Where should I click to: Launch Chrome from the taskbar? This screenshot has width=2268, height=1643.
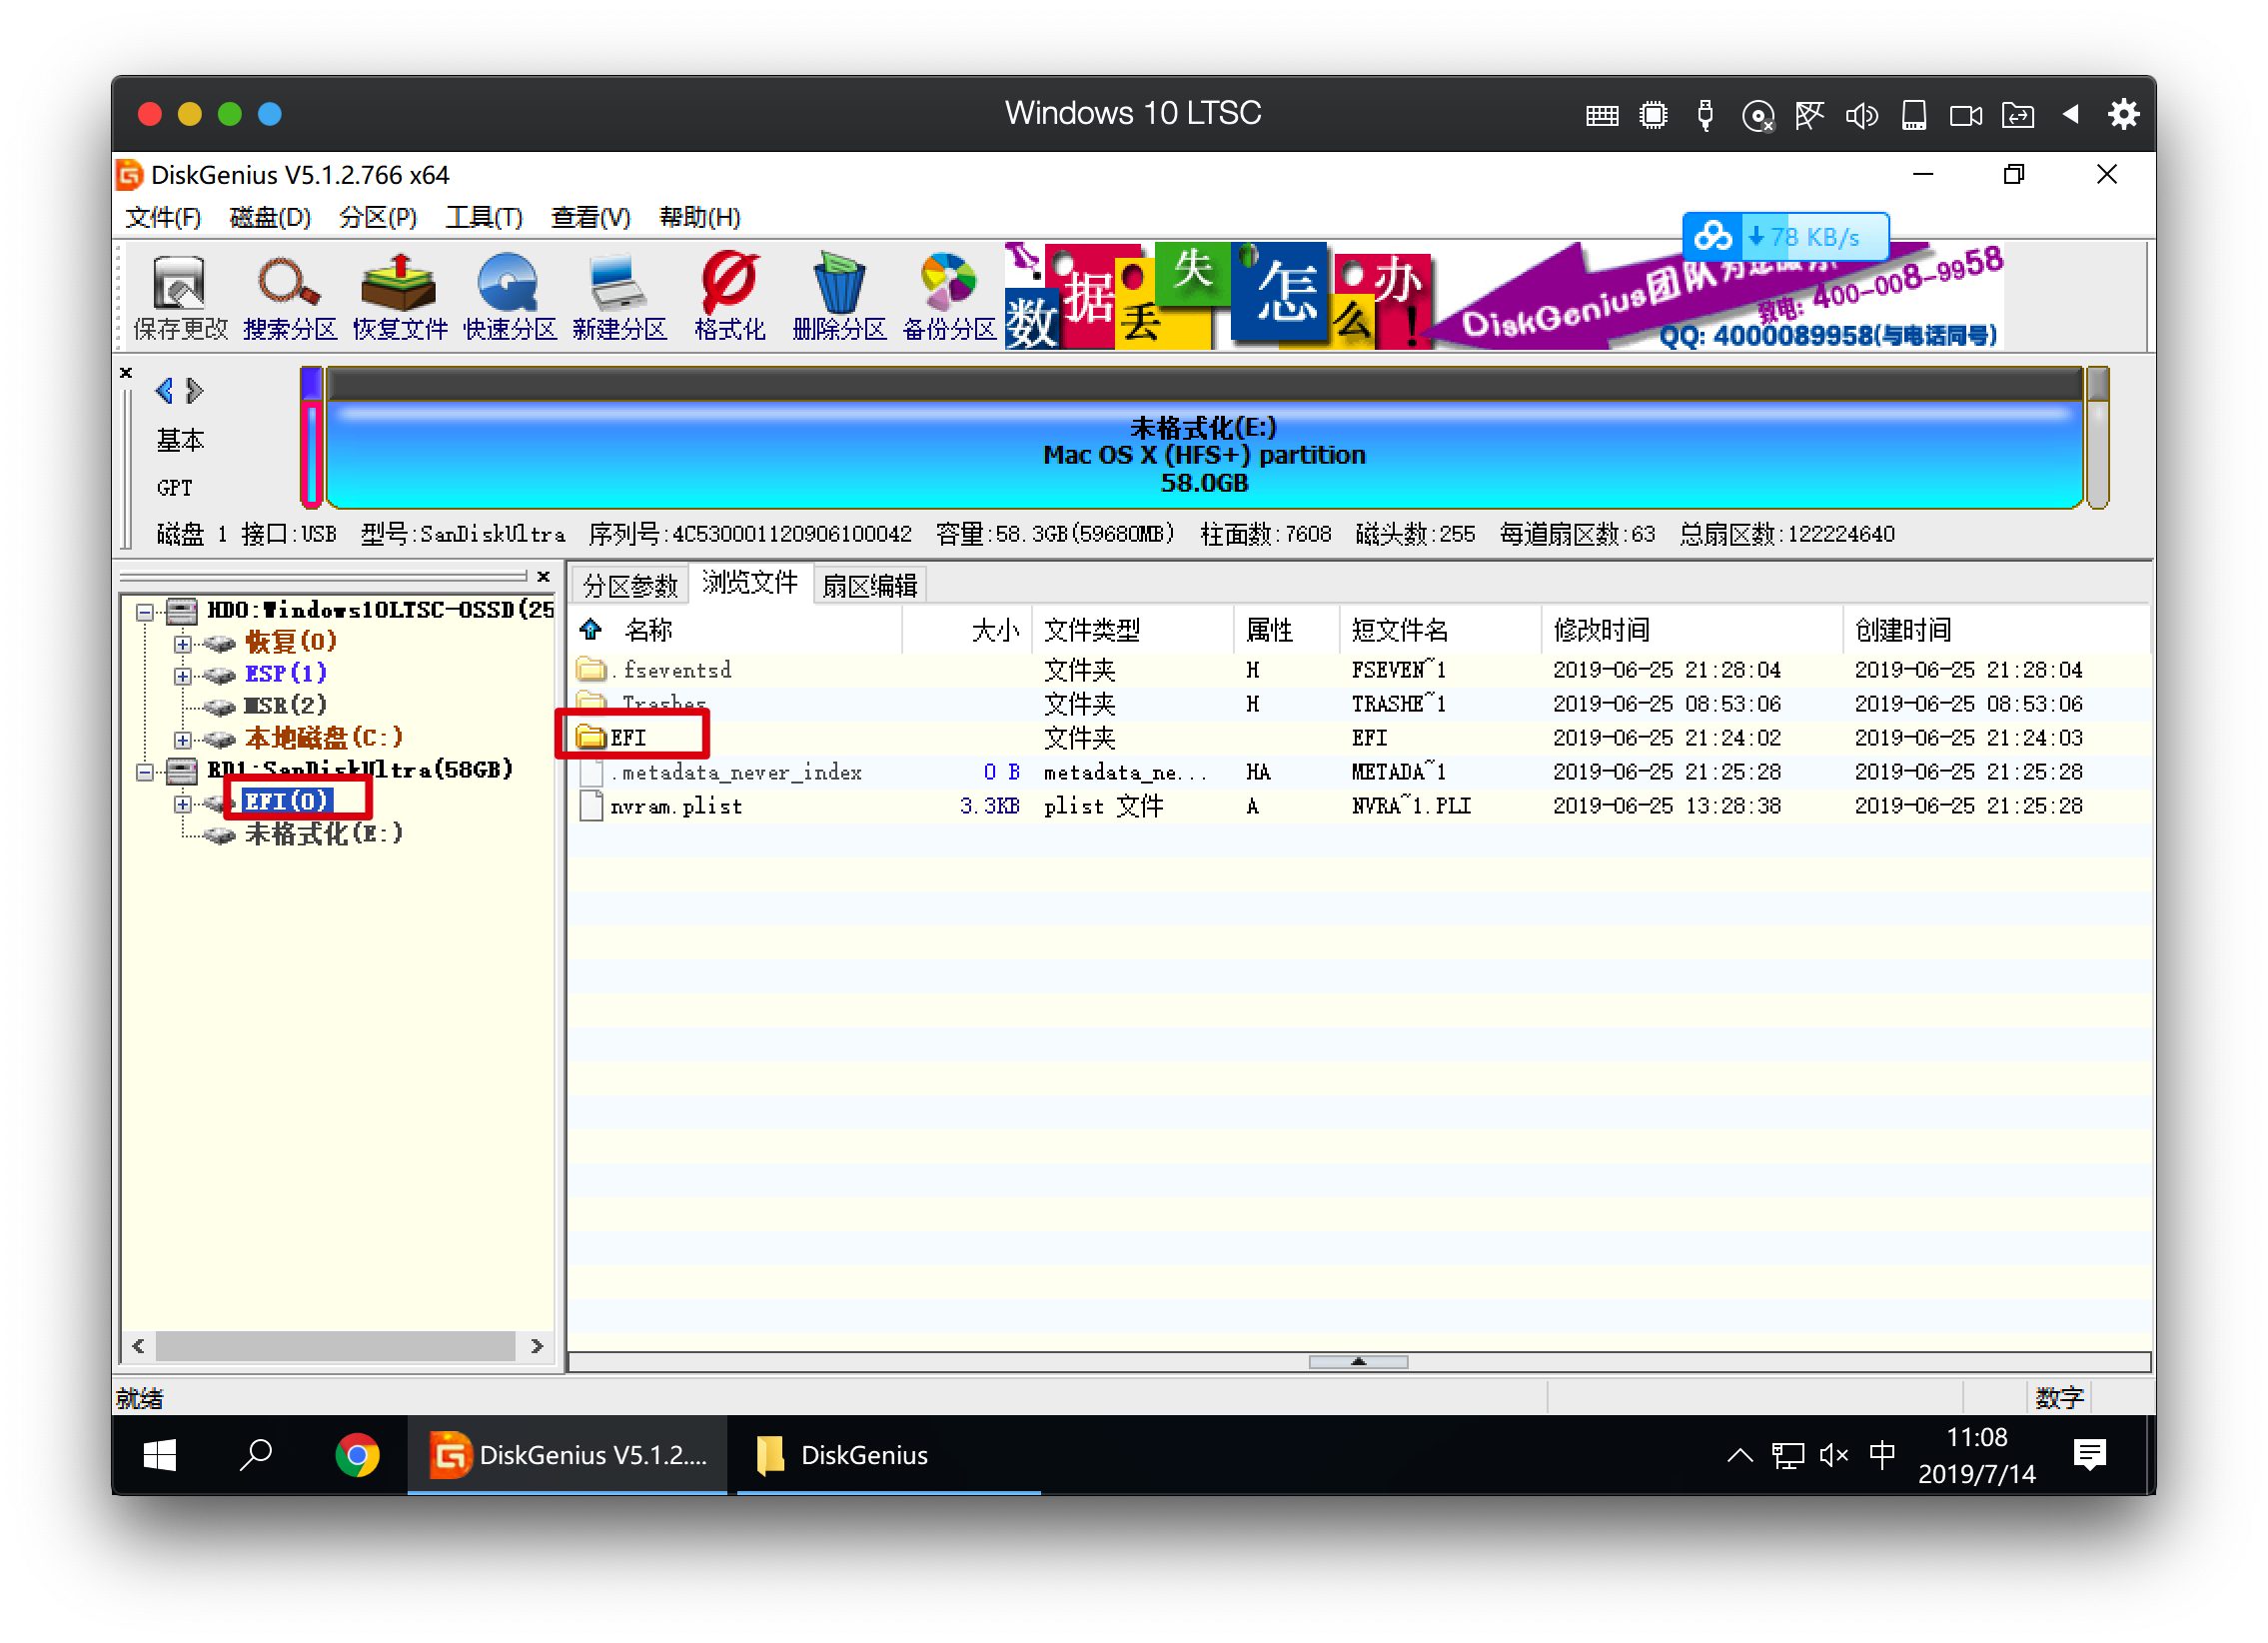pyautogui.click(x=357, y=1455)
